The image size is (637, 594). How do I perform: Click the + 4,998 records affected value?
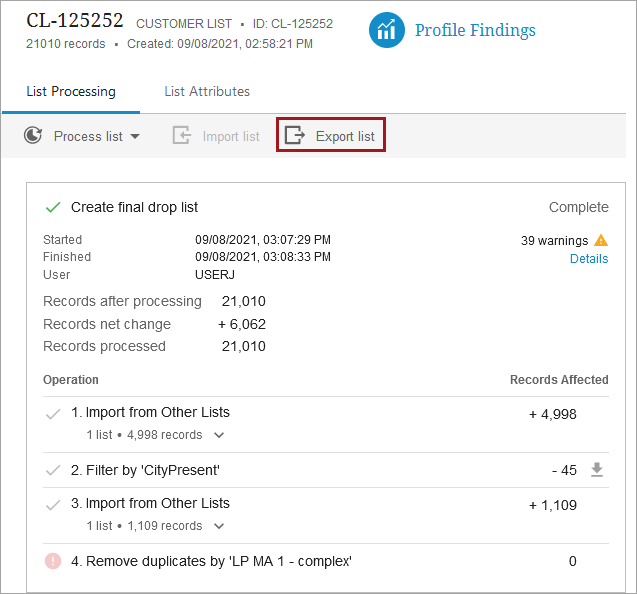[553, 414]
